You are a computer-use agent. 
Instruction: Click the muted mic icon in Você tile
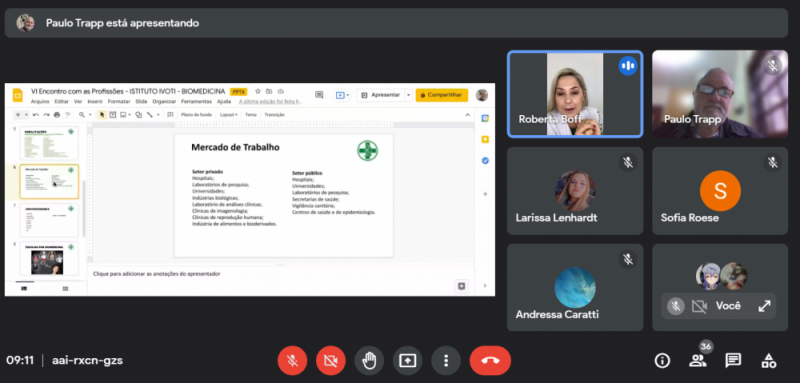click(676, 306)
